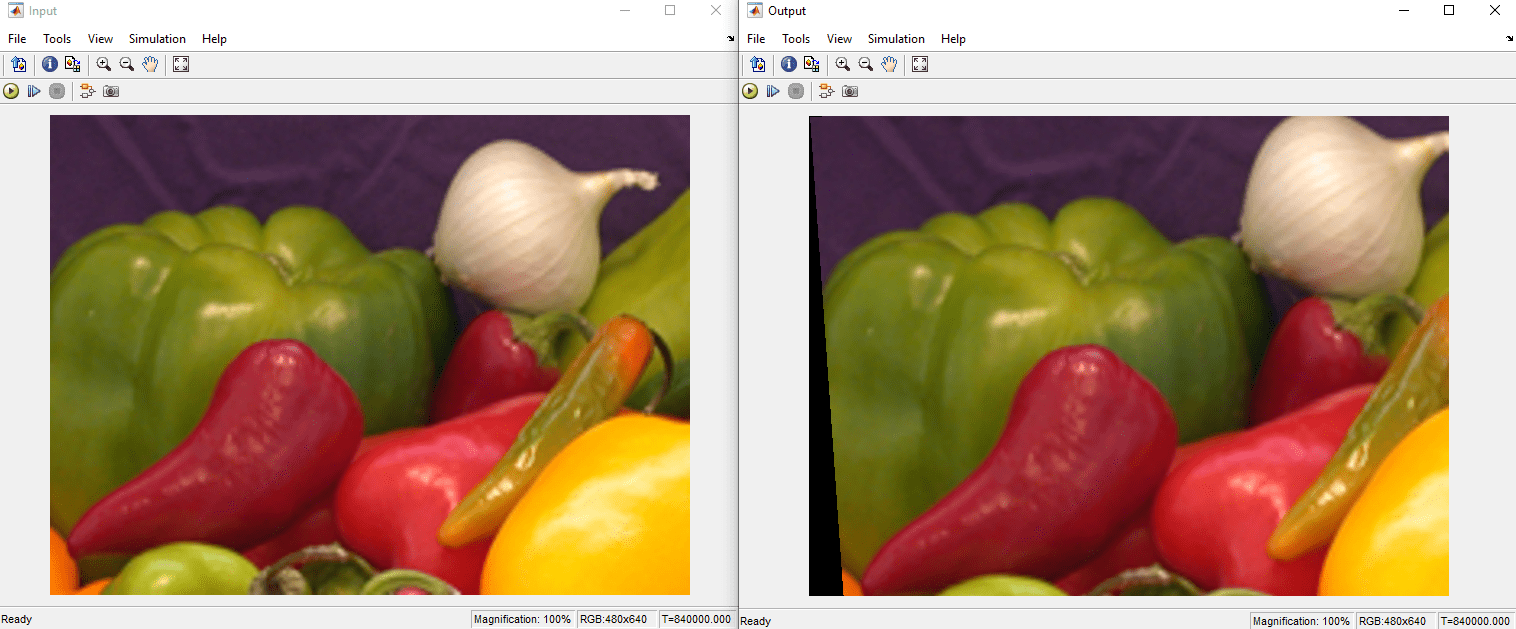The height and width of the screenshot is (629, 1516).
Task: Select Zoom In magnifier in Output window
Action: pyautogui.click(x=843, y=64)
